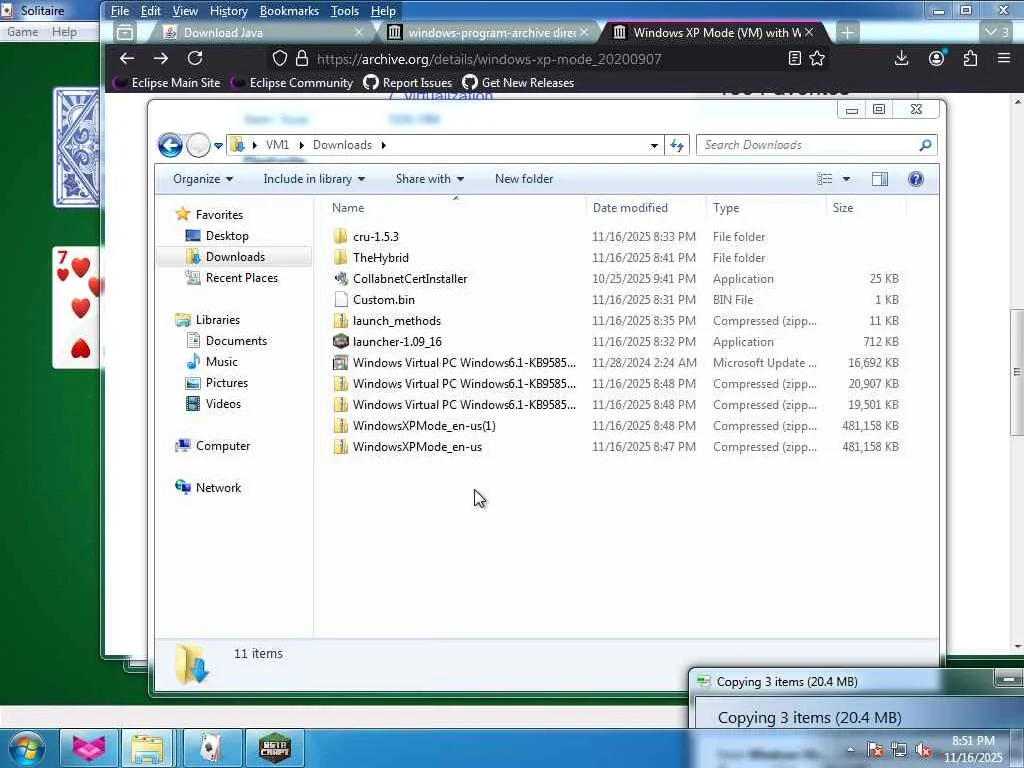
Task: Reload the Firefox page
Action: click(195, 58)
